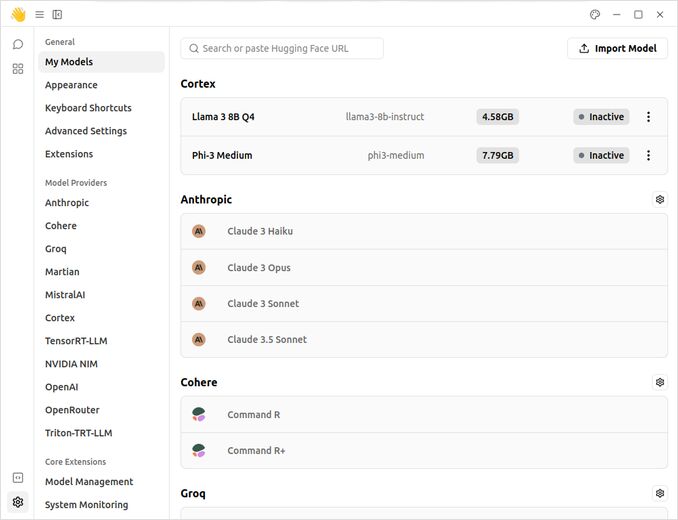Screen dimensions: 678x520
Task: Click the Command R Cohere logo
Action: (x=199, y=415)
